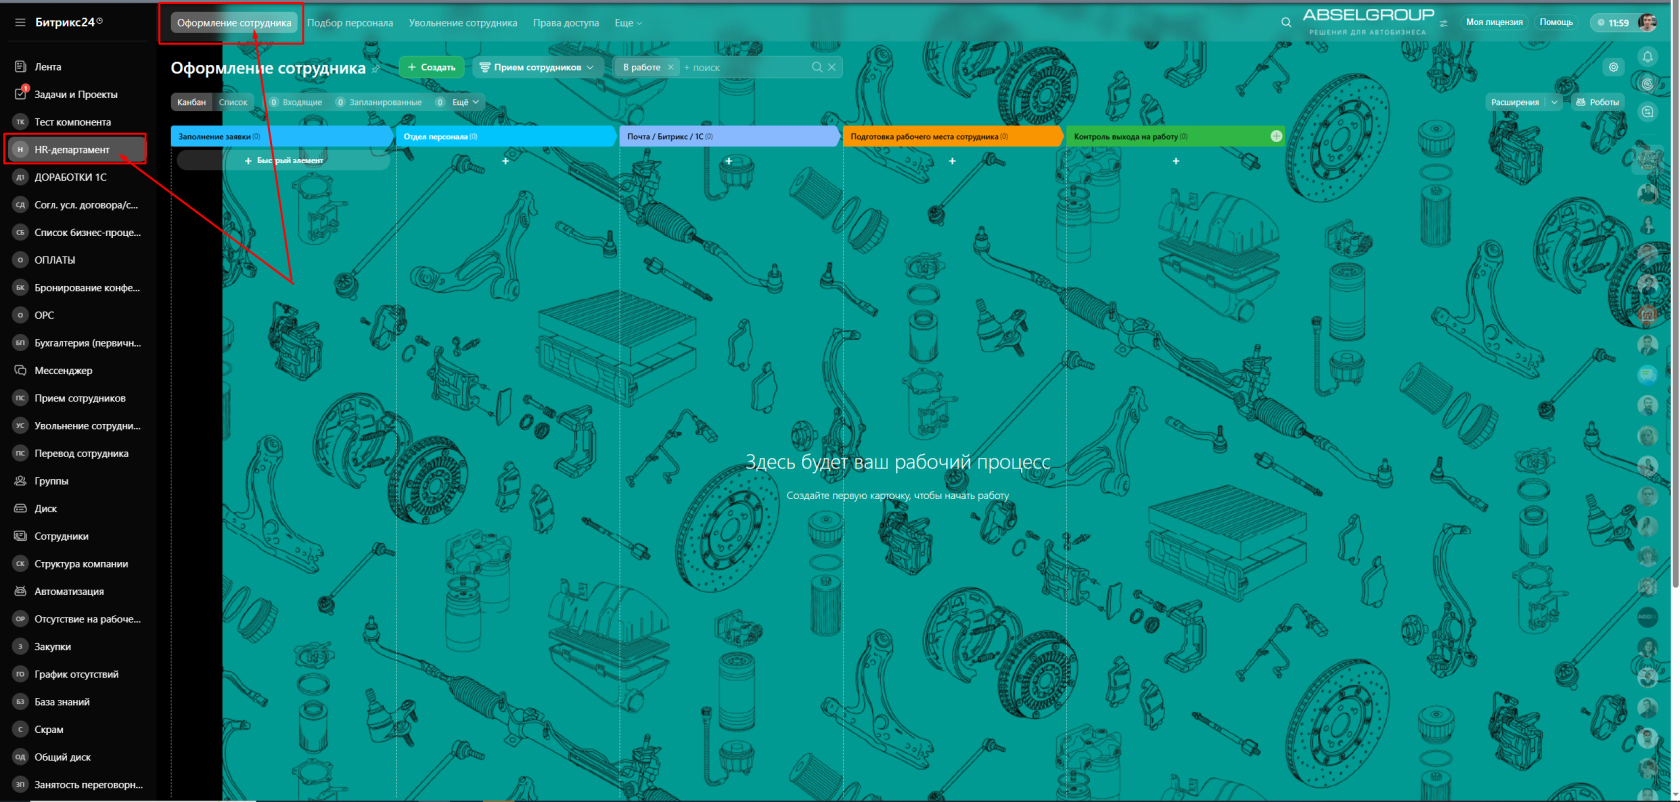Click the magnifier icon in filter box

[x=817, y=67]
